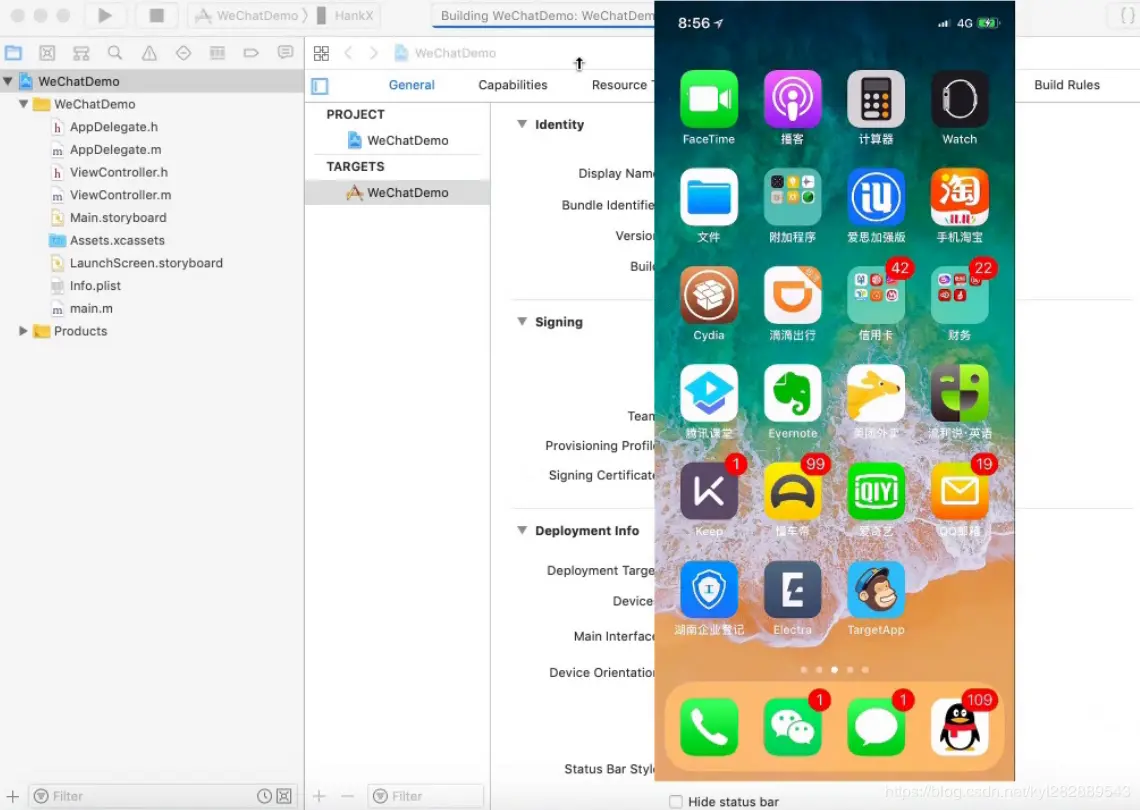
Task: Select AppDelegate.h in navigator
Action: [113, 127]
